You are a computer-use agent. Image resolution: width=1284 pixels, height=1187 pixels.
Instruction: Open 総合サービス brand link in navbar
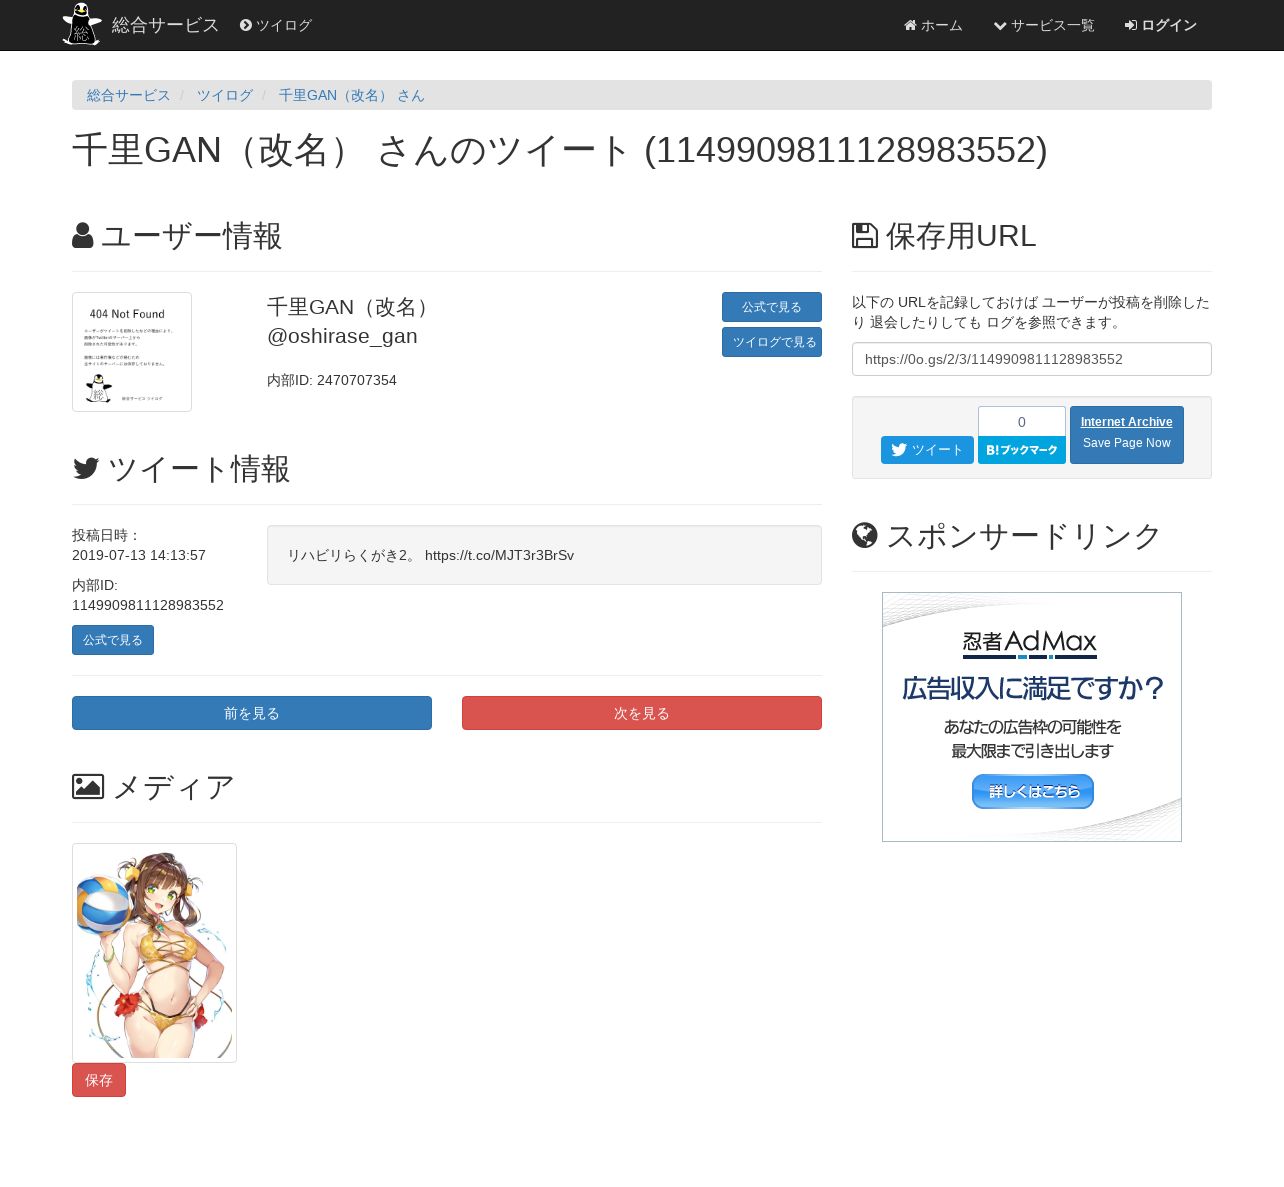(x=165, y=25)
